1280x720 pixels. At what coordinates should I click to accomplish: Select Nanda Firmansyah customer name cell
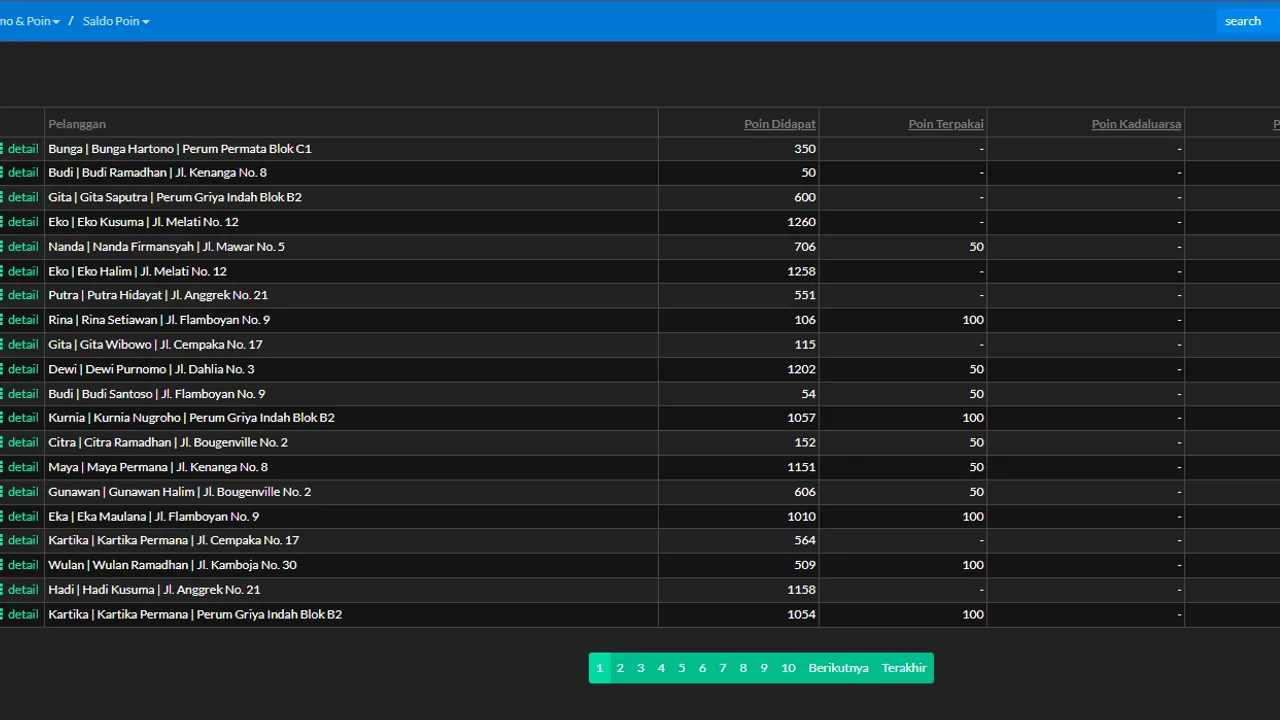[351, 246]
